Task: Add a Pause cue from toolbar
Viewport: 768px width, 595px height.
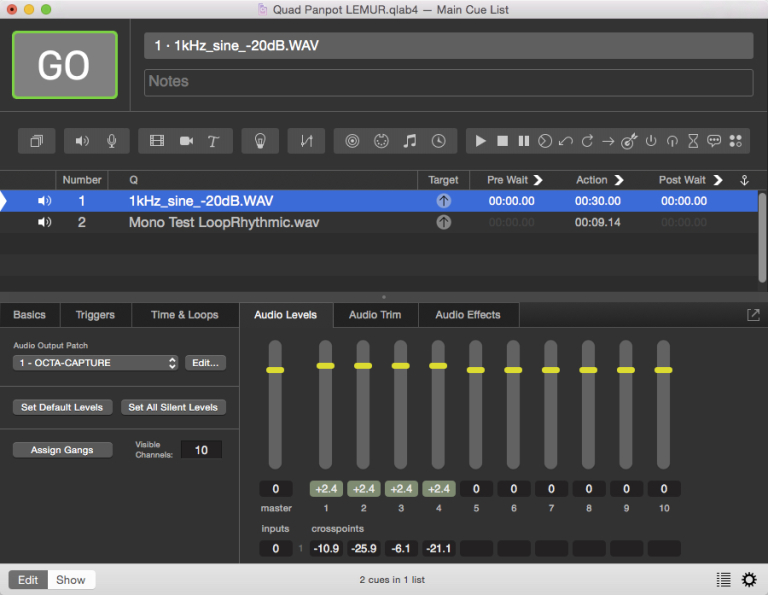Action: [x=524, y=141]
